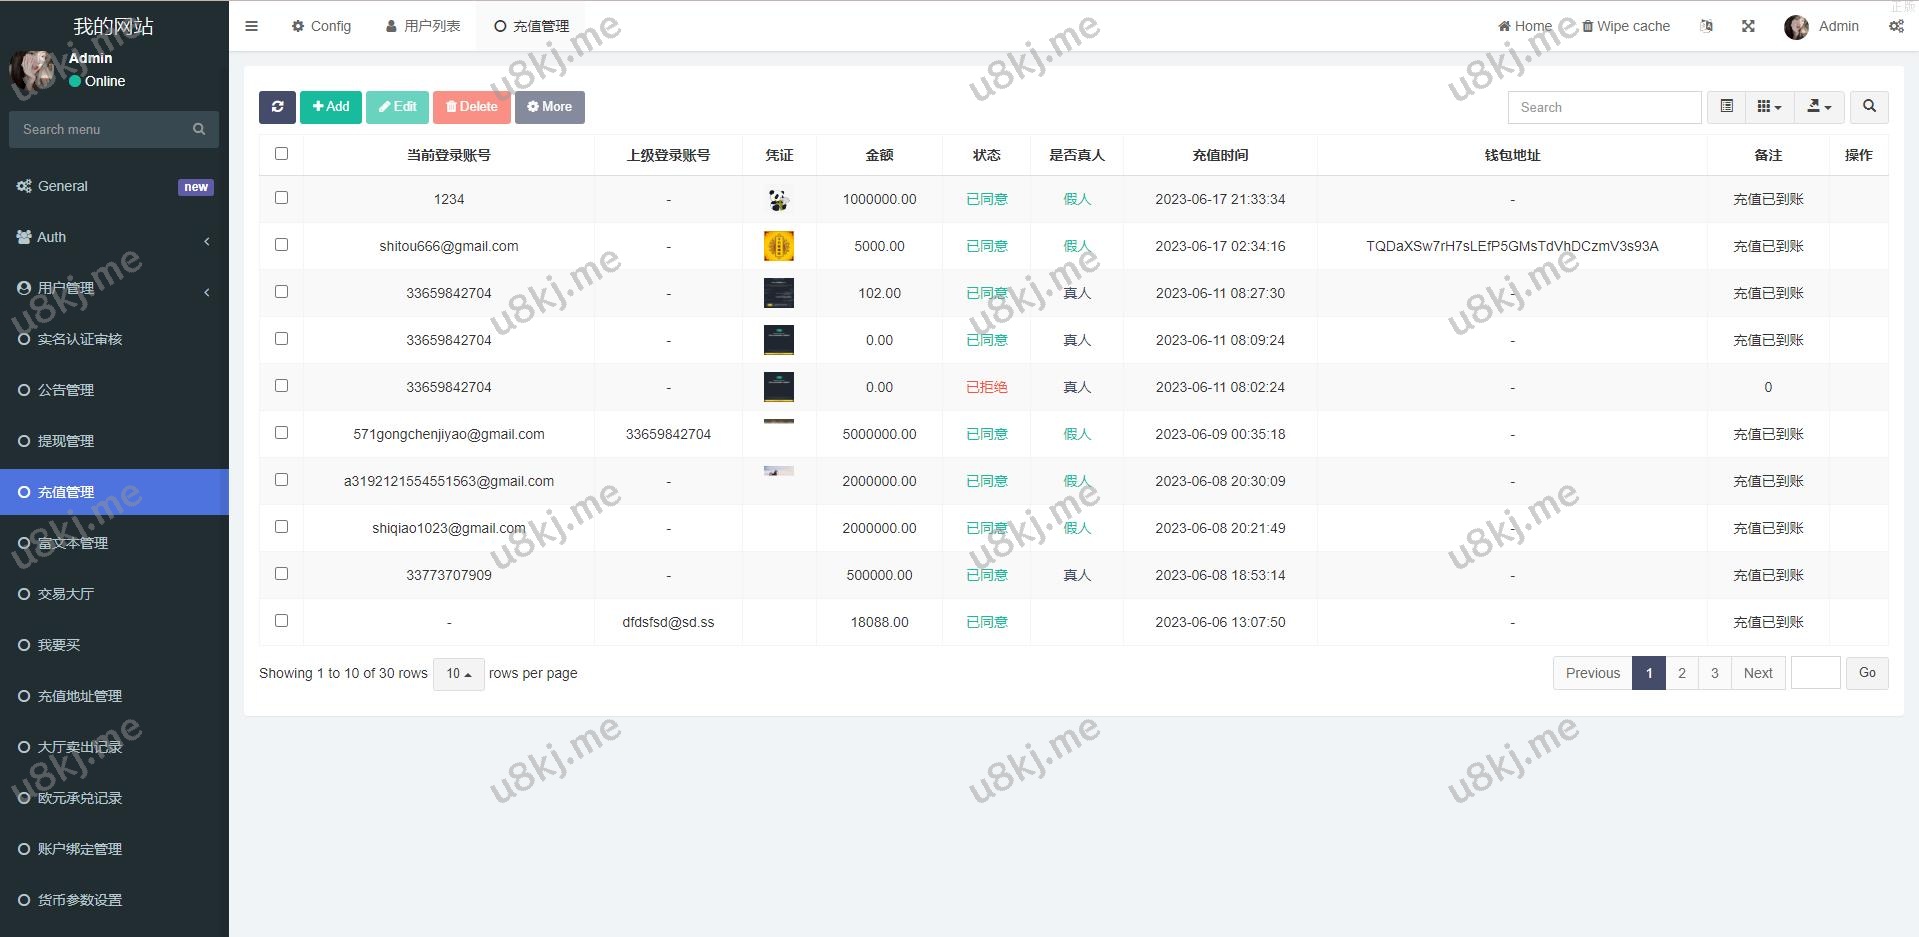Click the settings gears icon top right
1919x937 pixels.
(x=1896, y=26)
